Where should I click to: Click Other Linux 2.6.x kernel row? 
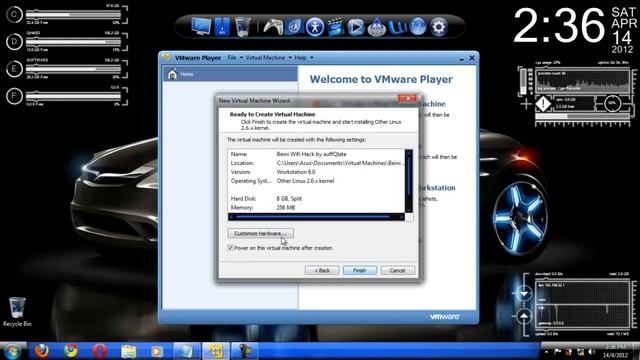[x=316, y=181]
